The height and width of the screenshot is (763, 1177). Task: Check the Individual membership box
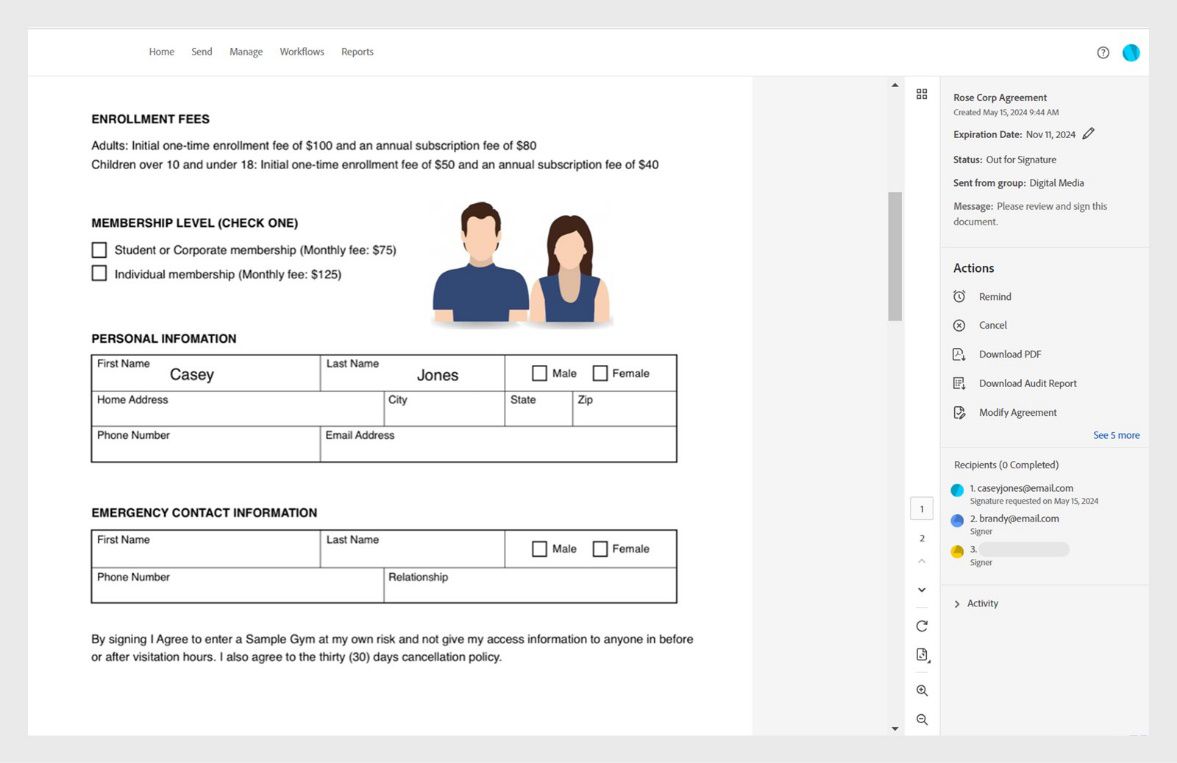tap(99, 274)
